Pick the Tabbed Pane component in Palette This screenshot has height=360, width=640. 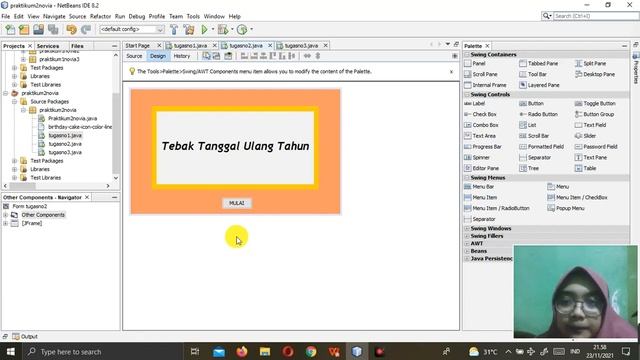pyautogui.click(x=538, y=64)
